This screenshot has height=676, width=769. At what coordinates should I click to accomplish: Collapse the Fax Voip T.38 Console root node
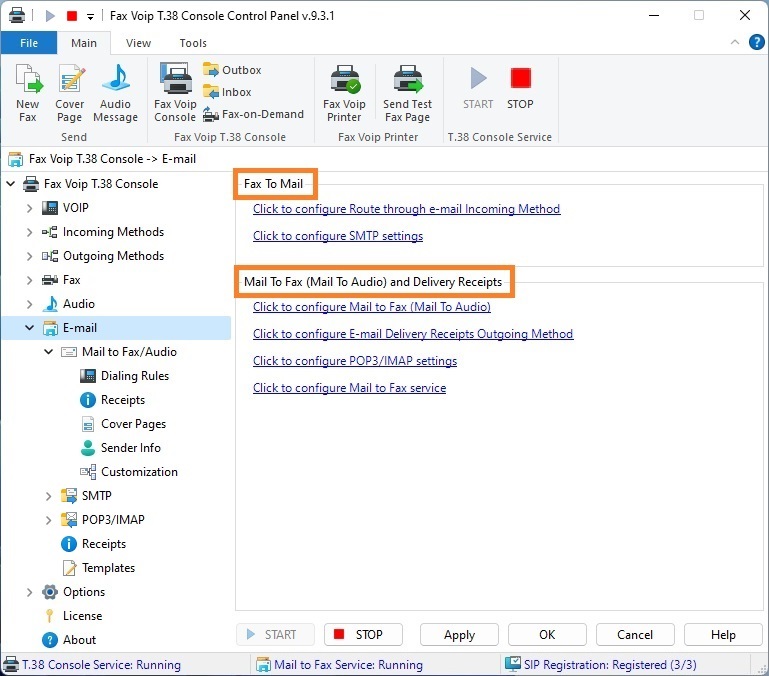pyautogui.click(x=11, y=184)
